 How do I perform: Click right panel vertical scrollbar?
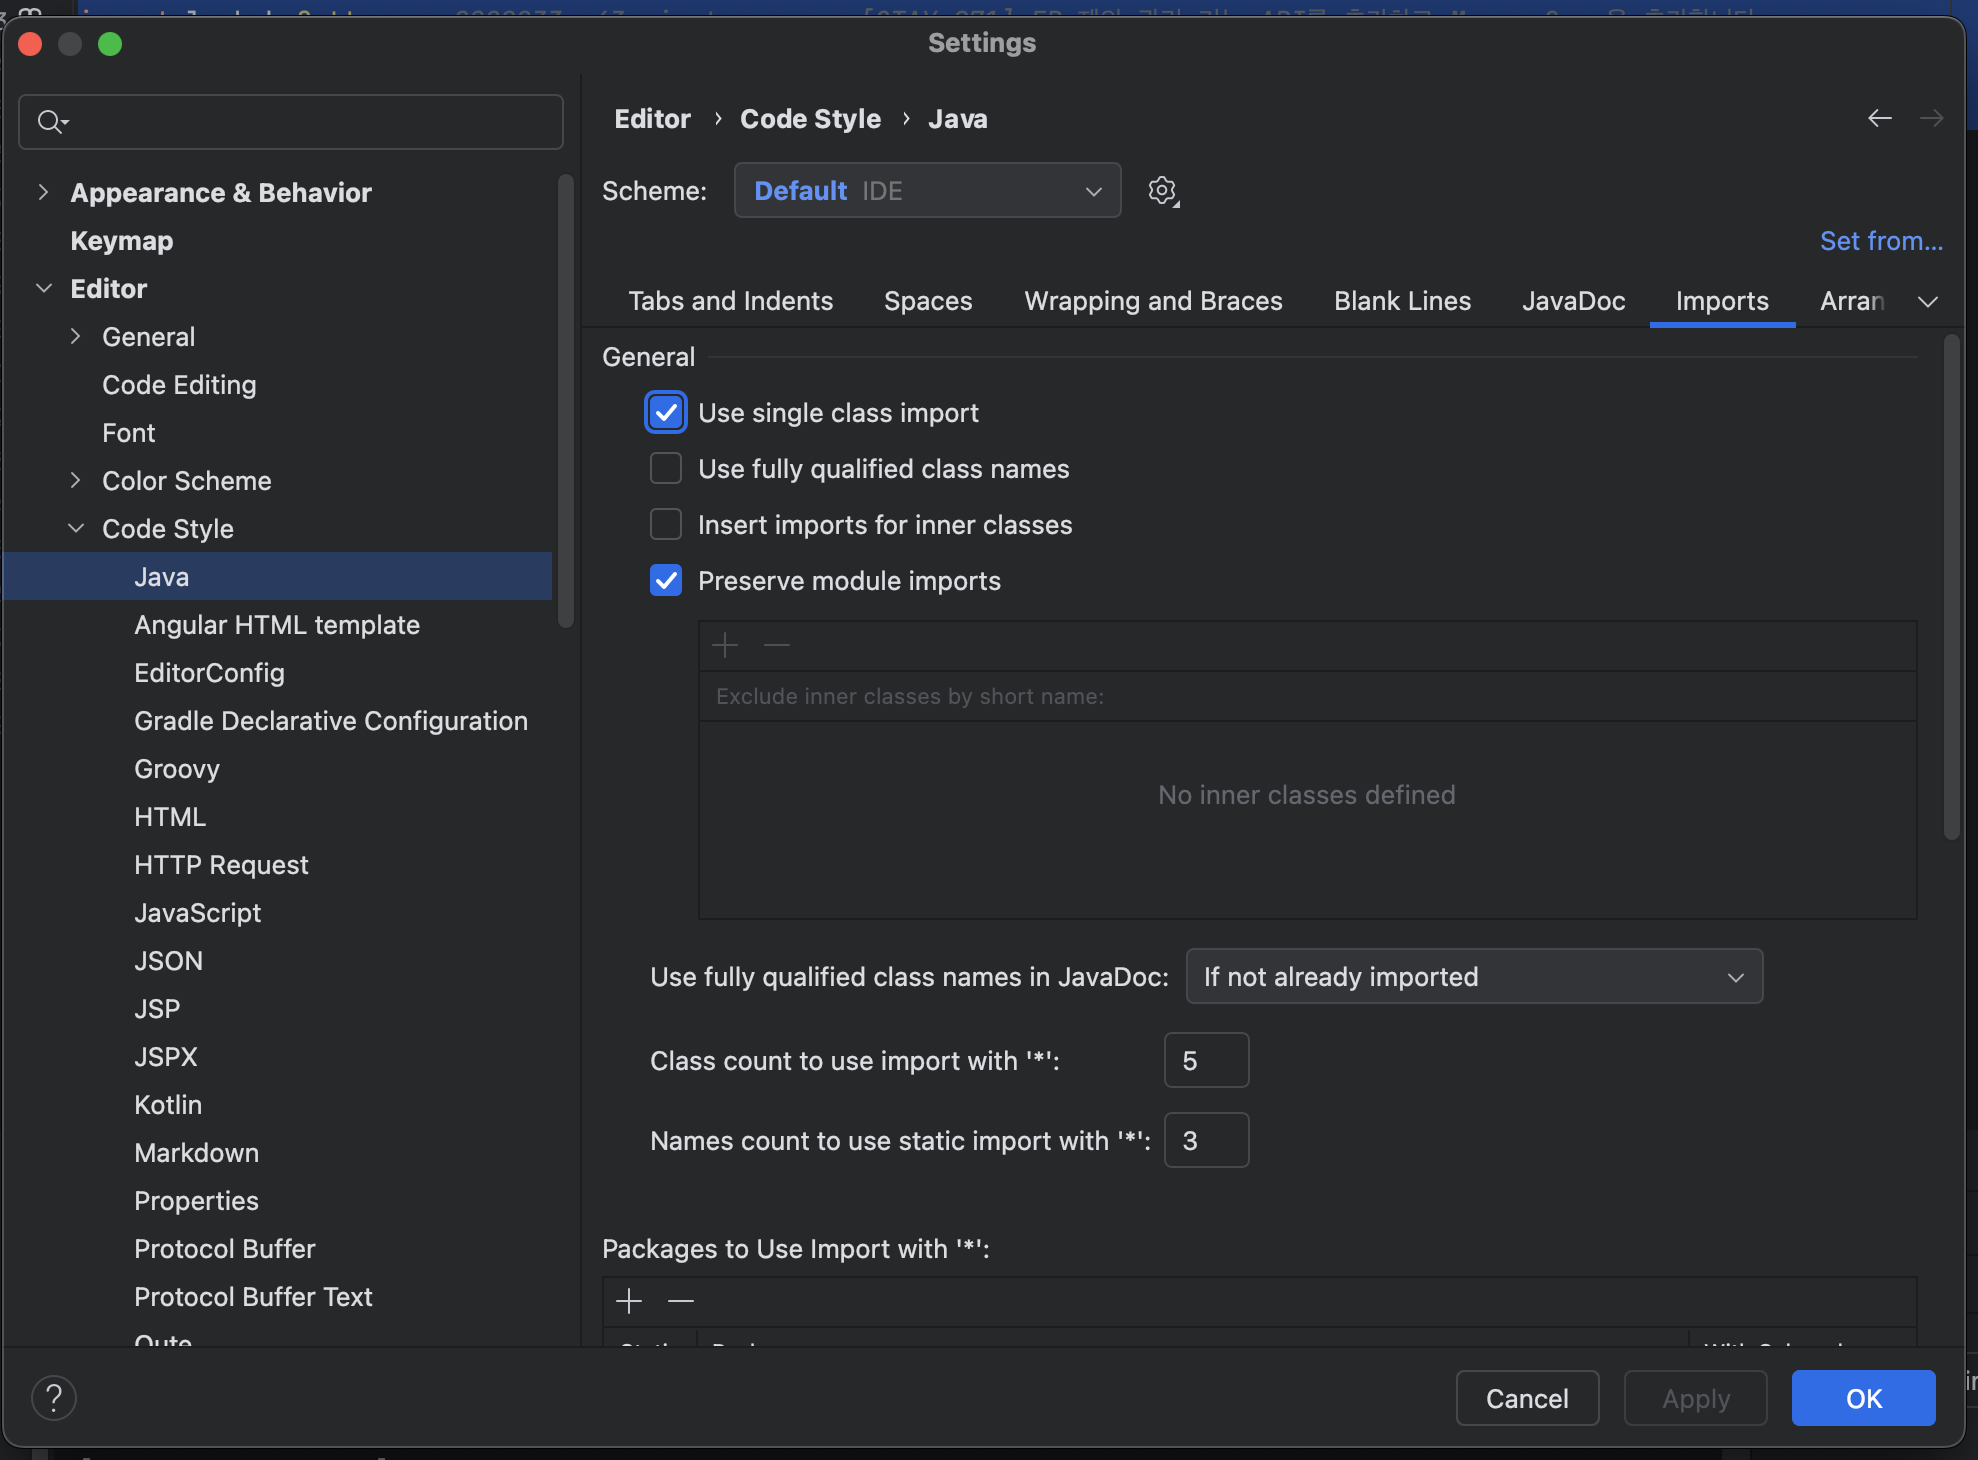pos(1951,590)
